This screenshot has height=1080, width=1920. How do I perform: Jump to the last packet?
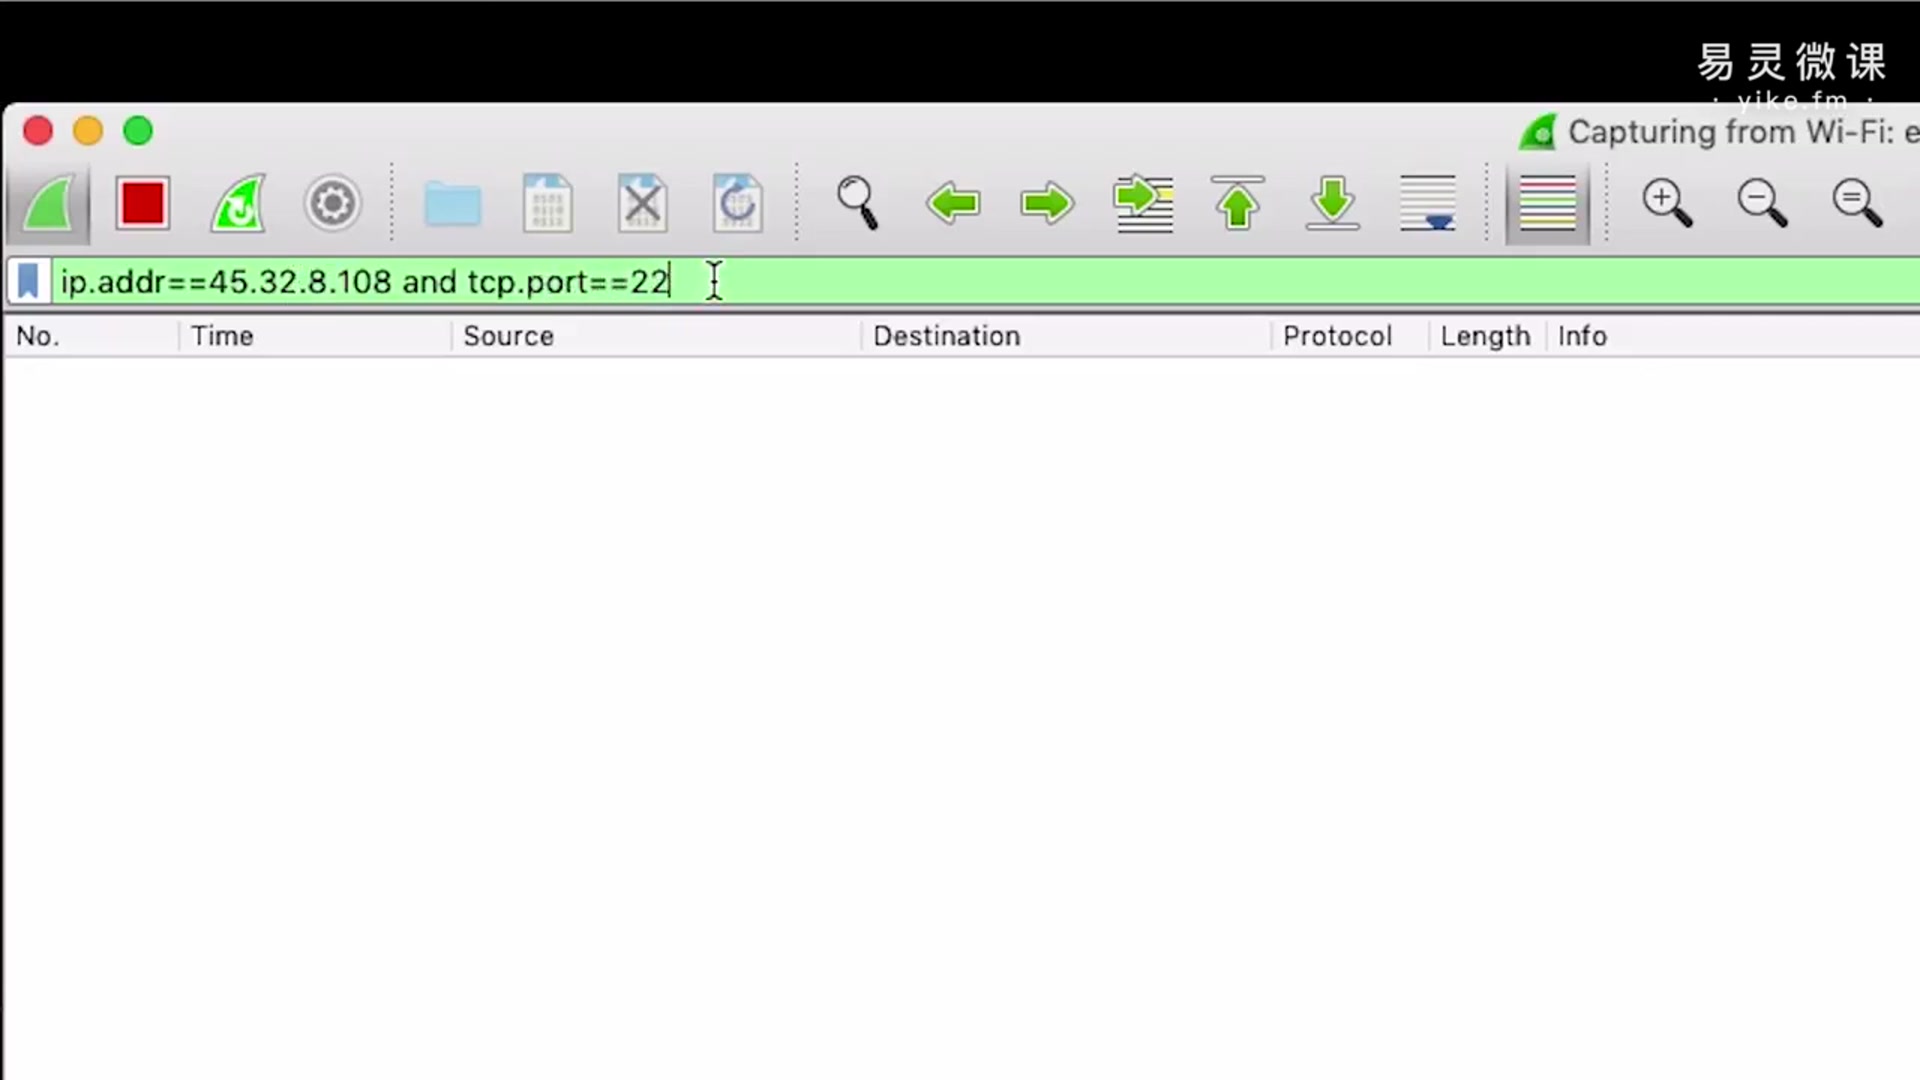pos(1332,204)
